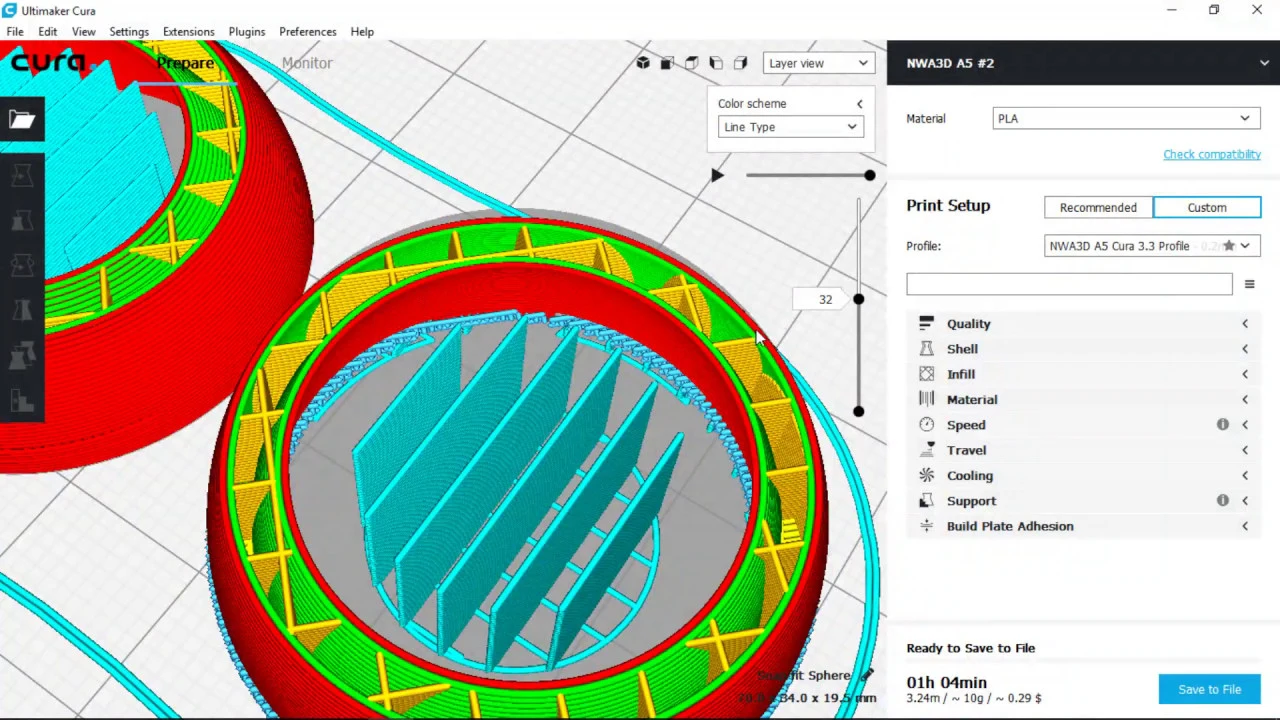Open the File menu
The height and width of the screenshot is (720, 1280).
click(x=15, y=31)
